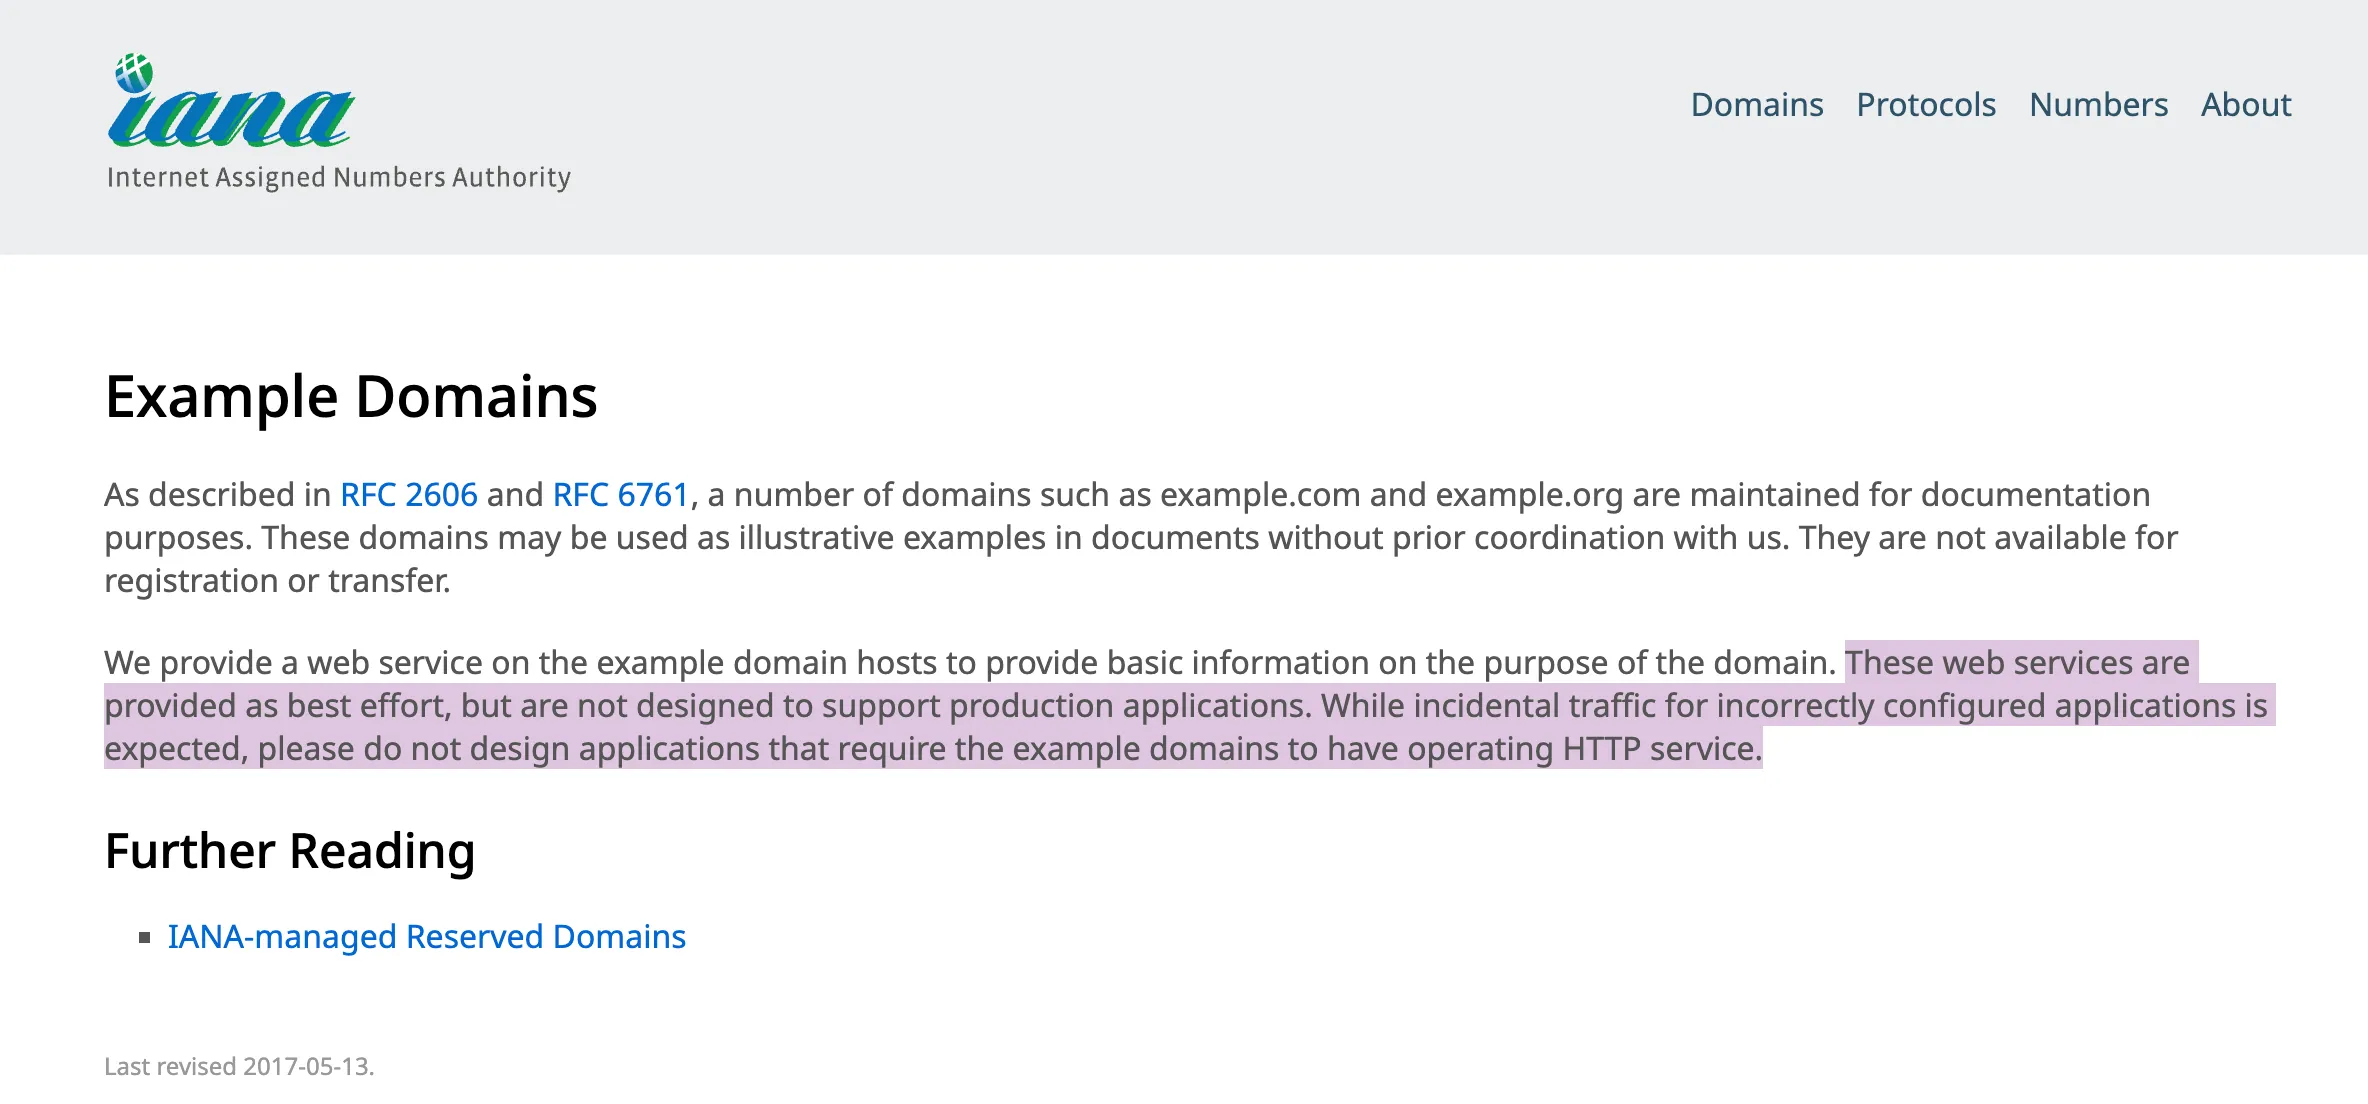Navigate to the Numbers page
This screenshot has height=1104, width=2368.
click(2099, 104)
